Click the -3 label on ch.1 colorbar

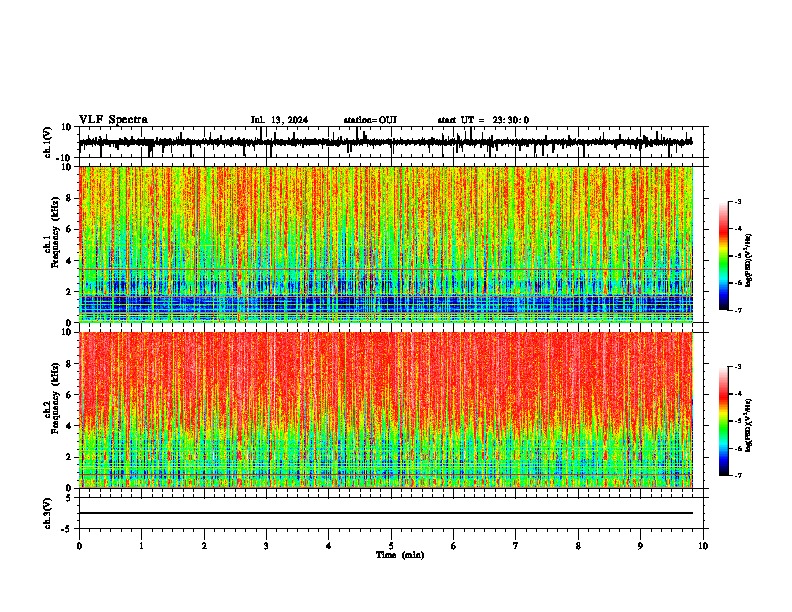click(x=737, y=201)
